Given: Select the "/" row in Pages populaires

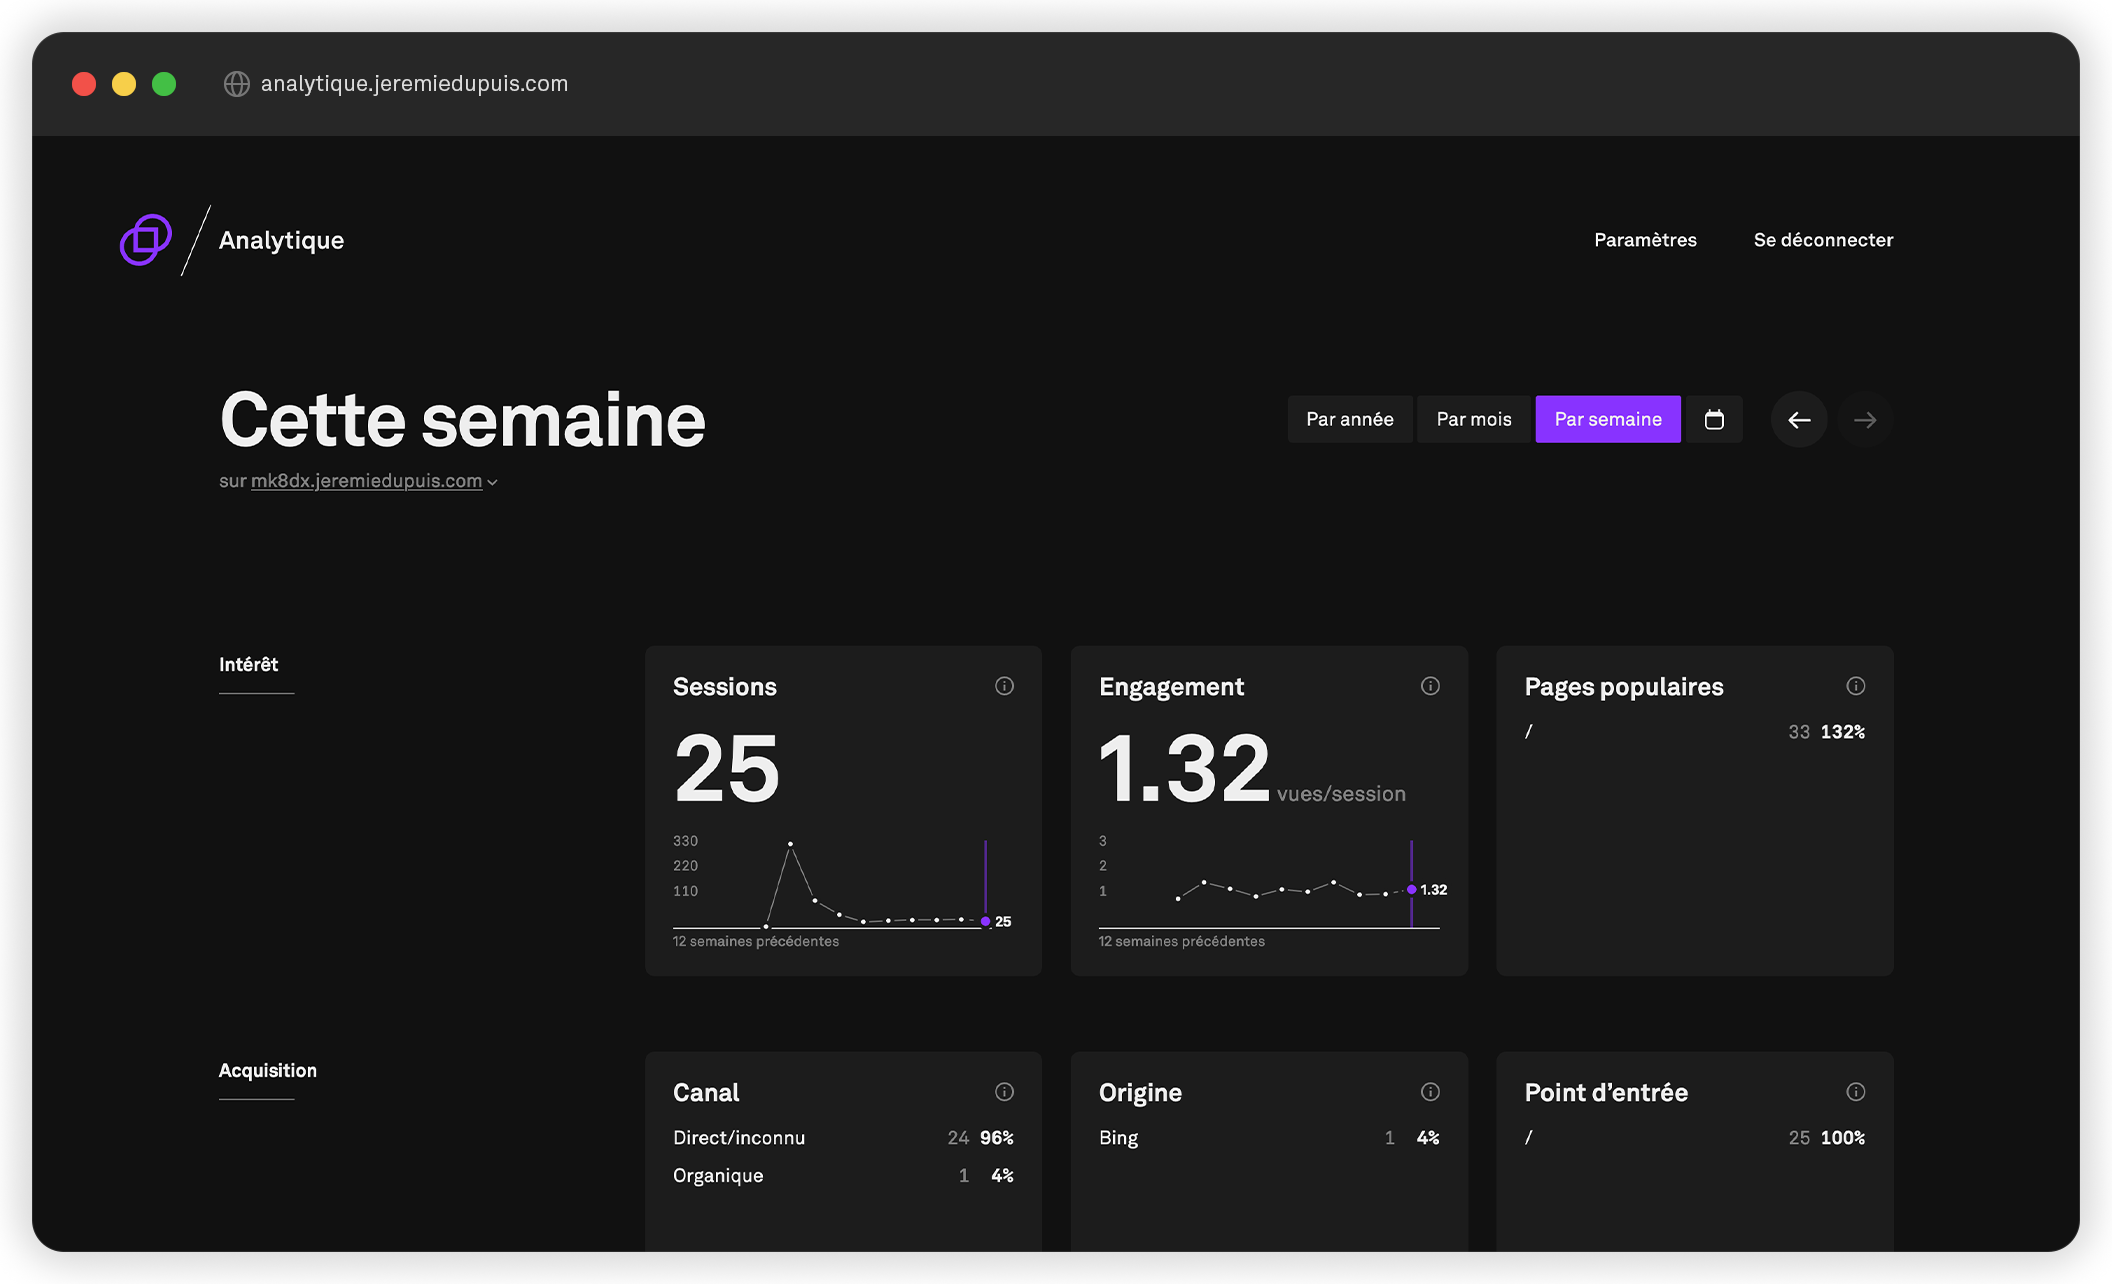Looking at the screenshot, I should tap(1695, 732).
